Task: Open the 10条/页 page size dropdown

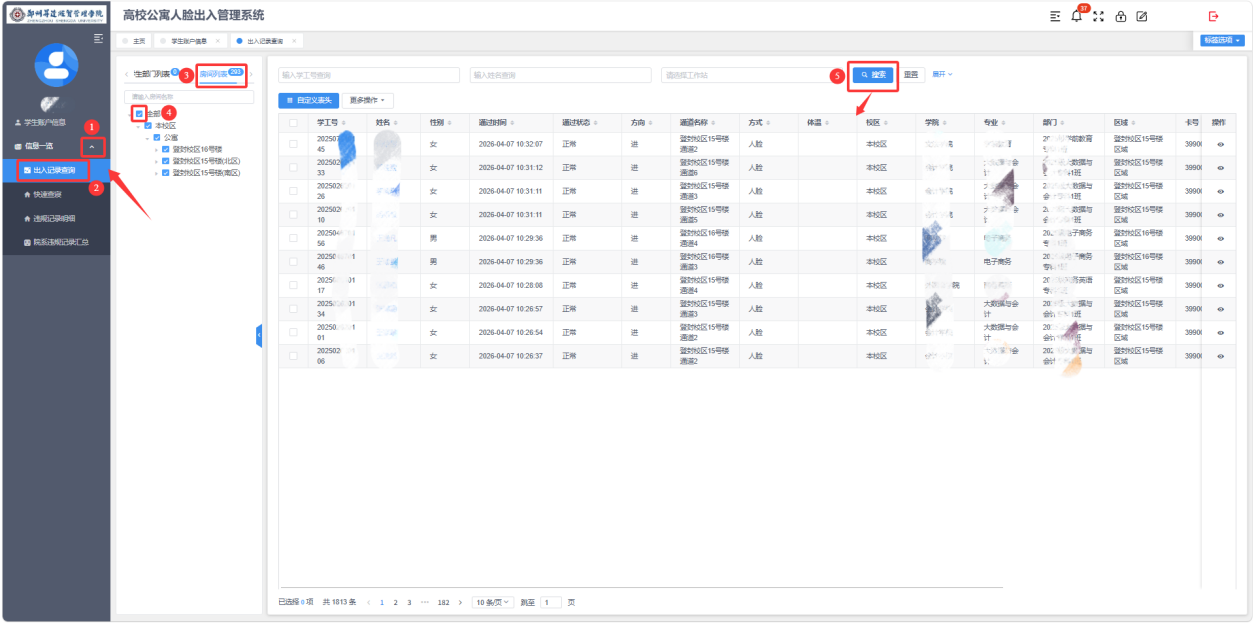Action: tap(492, 603)
